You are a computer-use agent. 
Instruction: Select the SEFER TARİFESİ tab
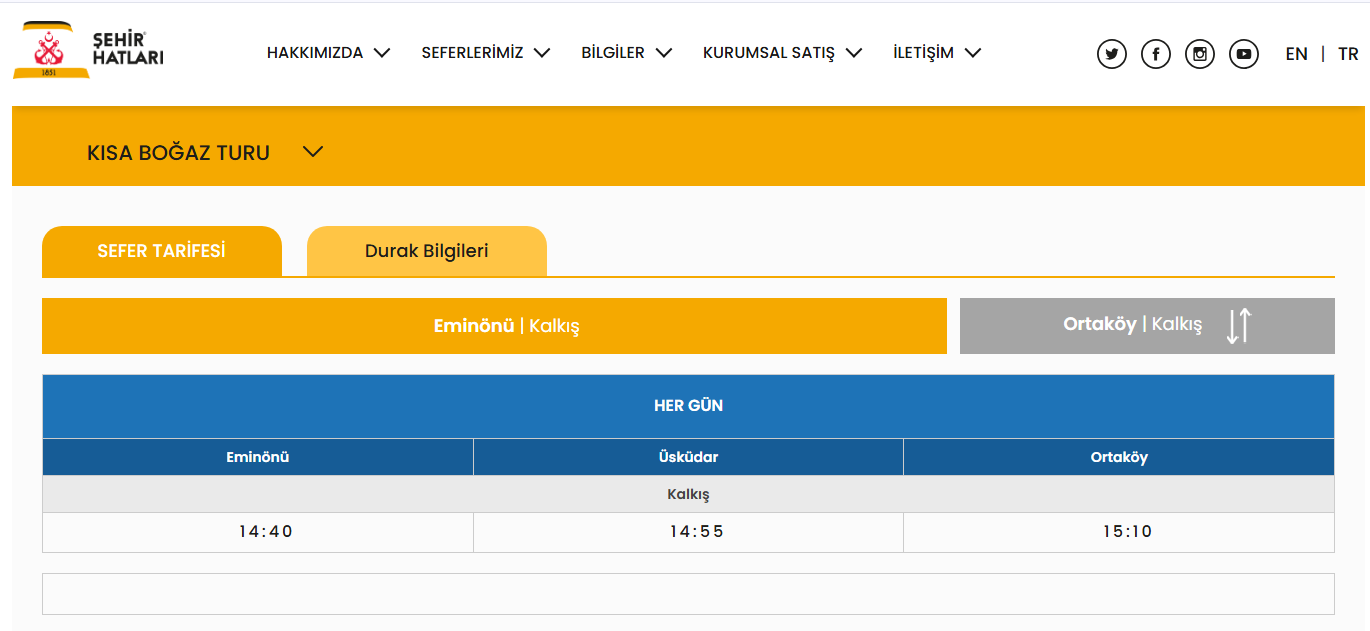[161, 251]
